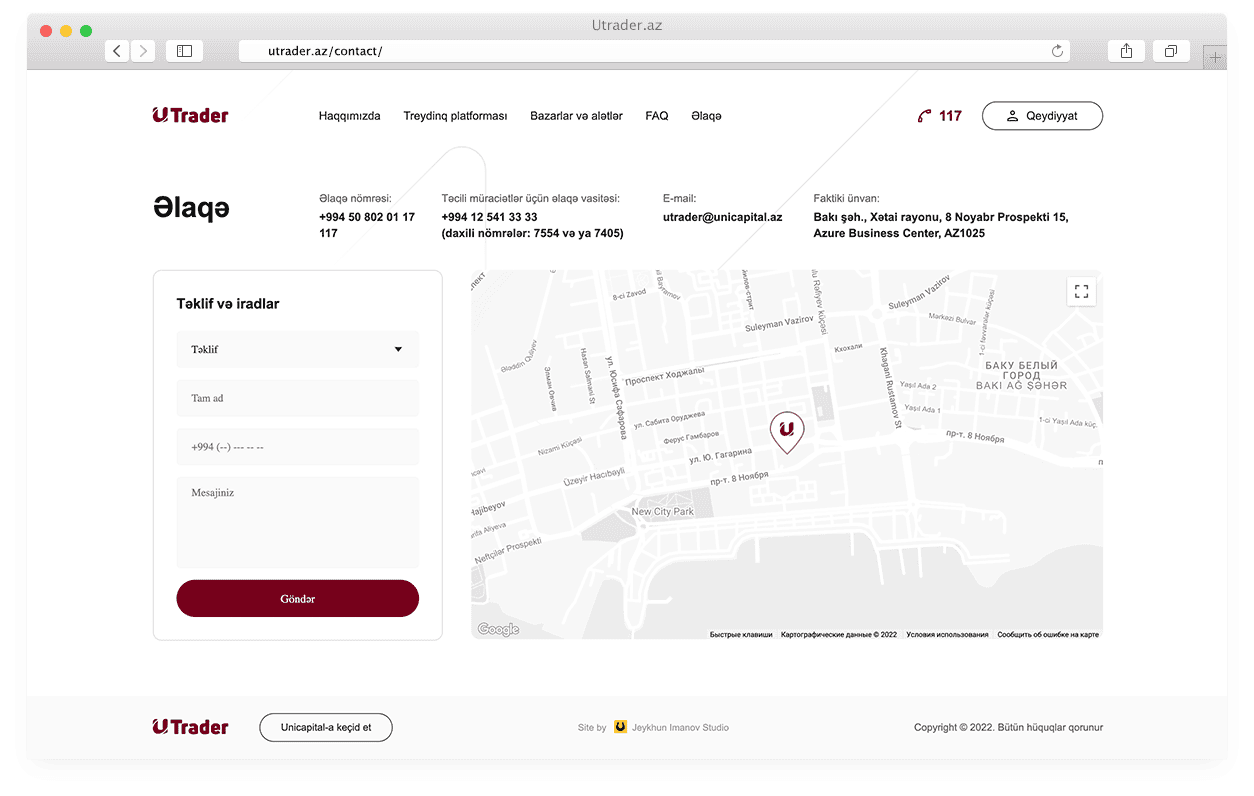Screen dimensions: 1254x796
Task: Click the Условия использования map link
Action: (x=946, y=634)
